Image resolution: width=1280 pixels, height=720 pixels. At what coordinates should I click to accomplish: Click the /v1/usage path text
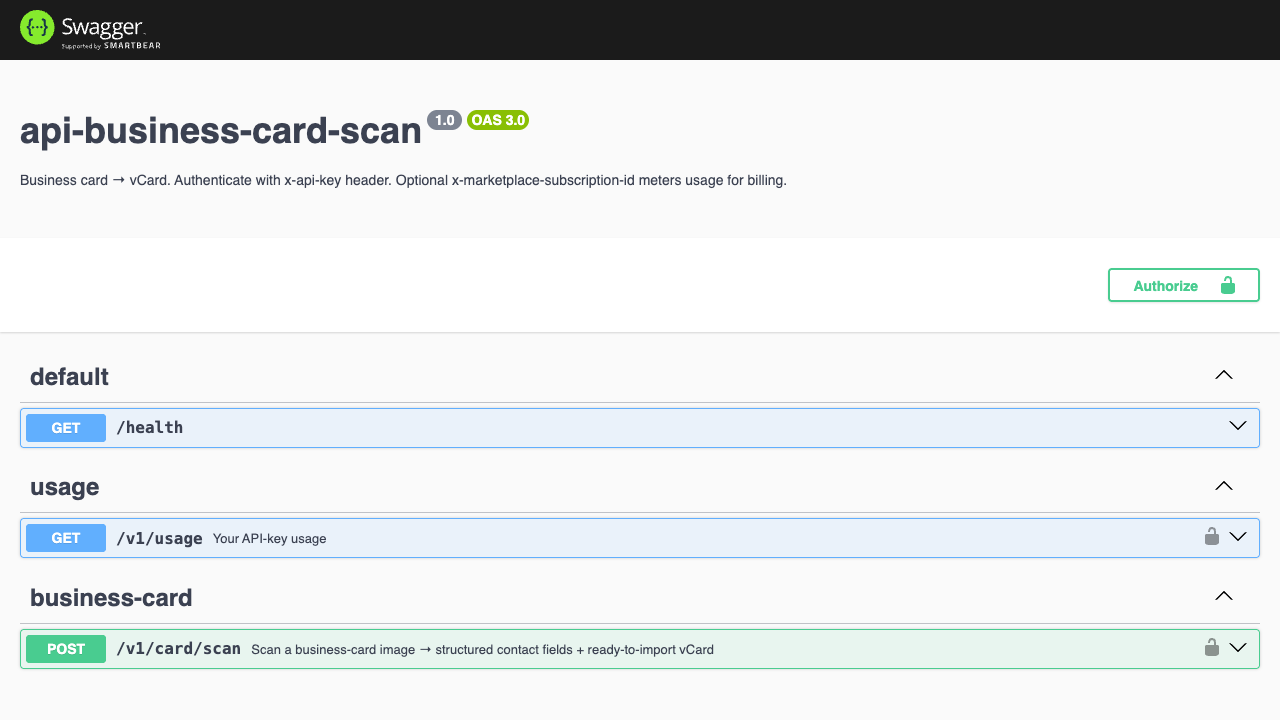pyautogui.click(x=160, y=538)
